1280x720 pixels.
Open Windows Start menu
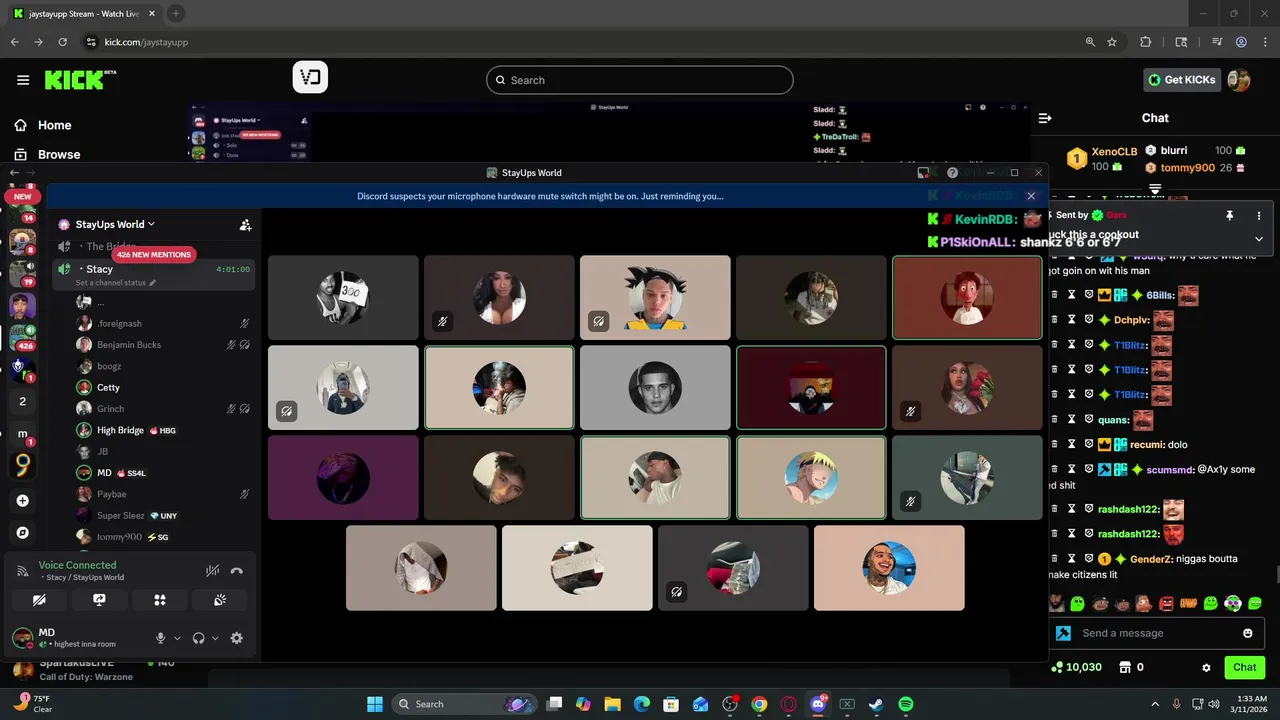pyautogui.click(x=375, y=704)
